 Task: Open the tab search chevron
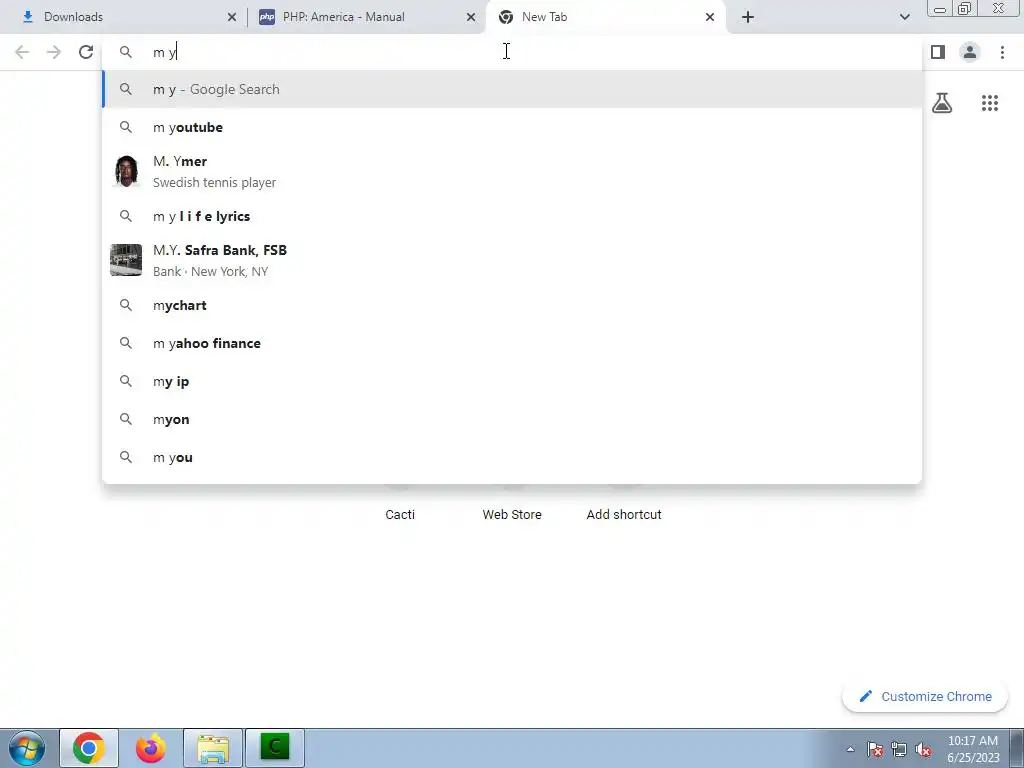904,17
